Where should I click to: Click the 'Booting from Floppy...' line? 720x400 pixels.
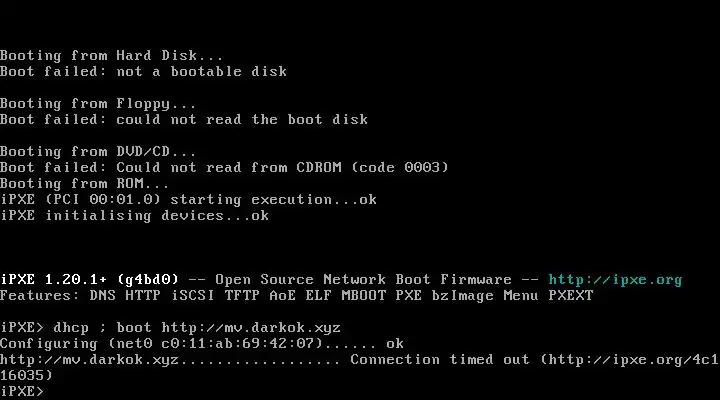pos(98,104)
